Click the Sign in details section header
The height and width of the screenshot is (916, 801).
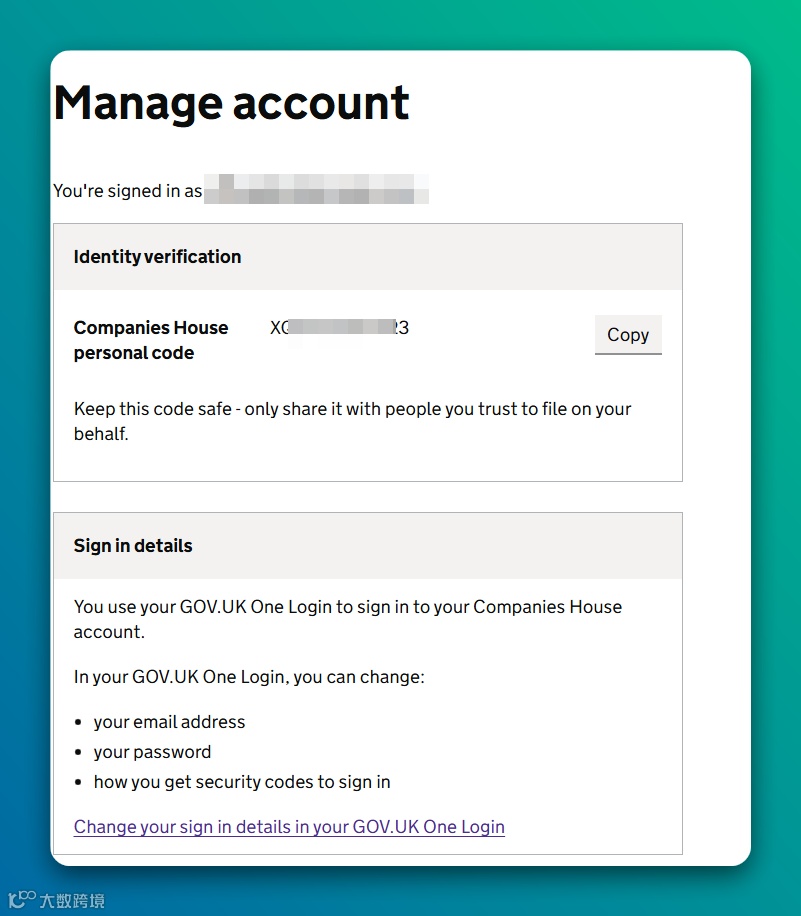click(x=133, y=546)
